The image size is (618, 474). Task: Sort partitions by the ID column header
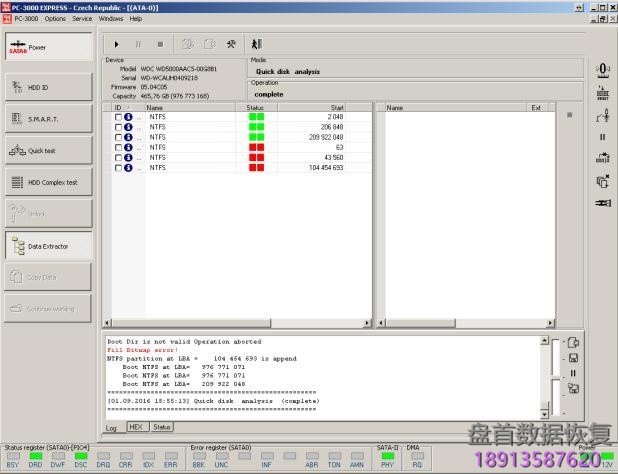(118, 107)
